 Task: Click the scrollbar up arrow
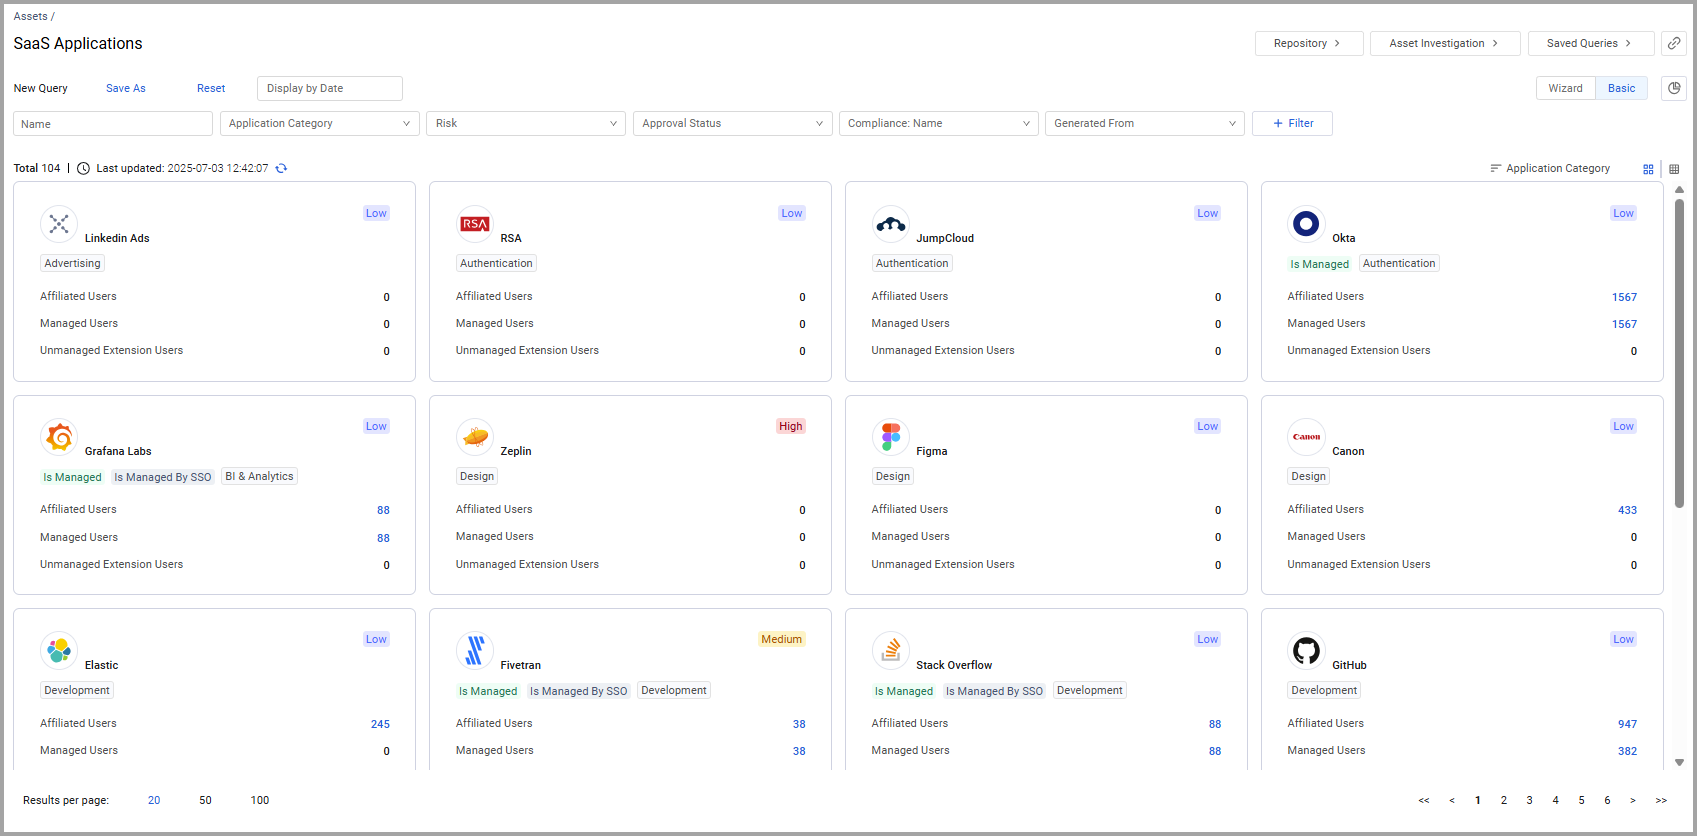1679,189
